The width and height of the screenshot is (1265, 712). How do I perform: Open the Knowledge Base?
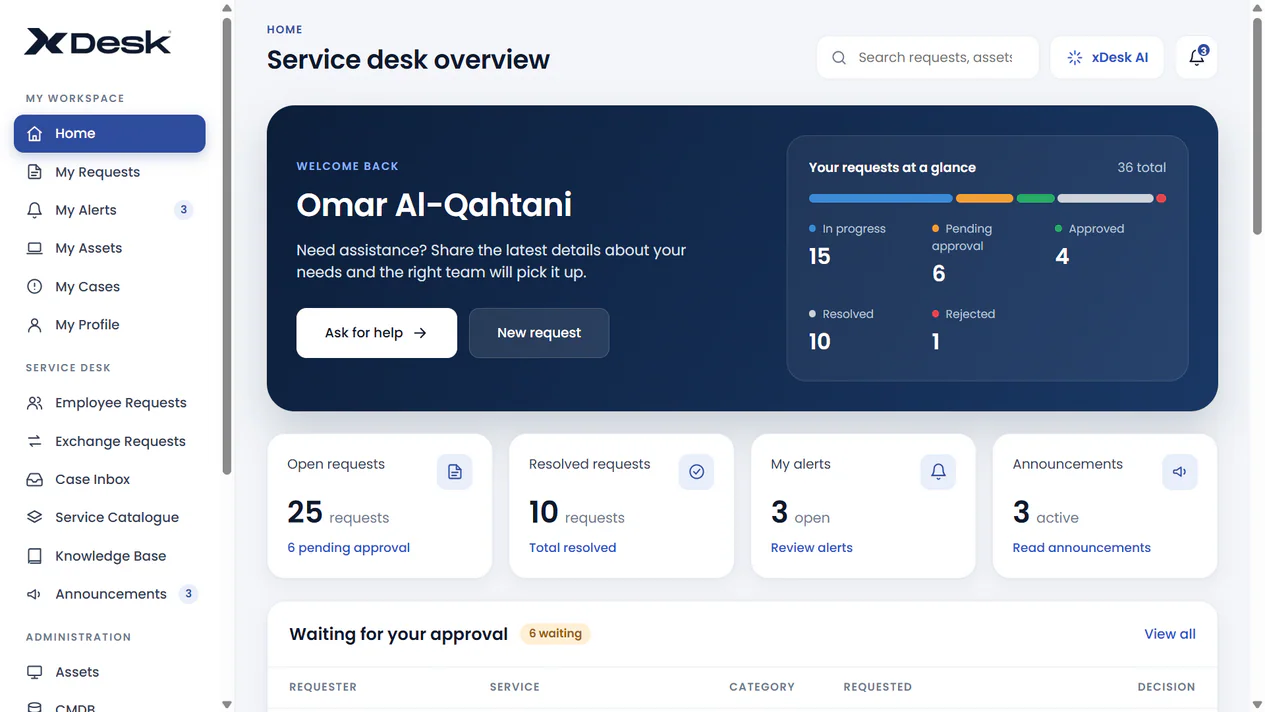(x=110, y=556)
